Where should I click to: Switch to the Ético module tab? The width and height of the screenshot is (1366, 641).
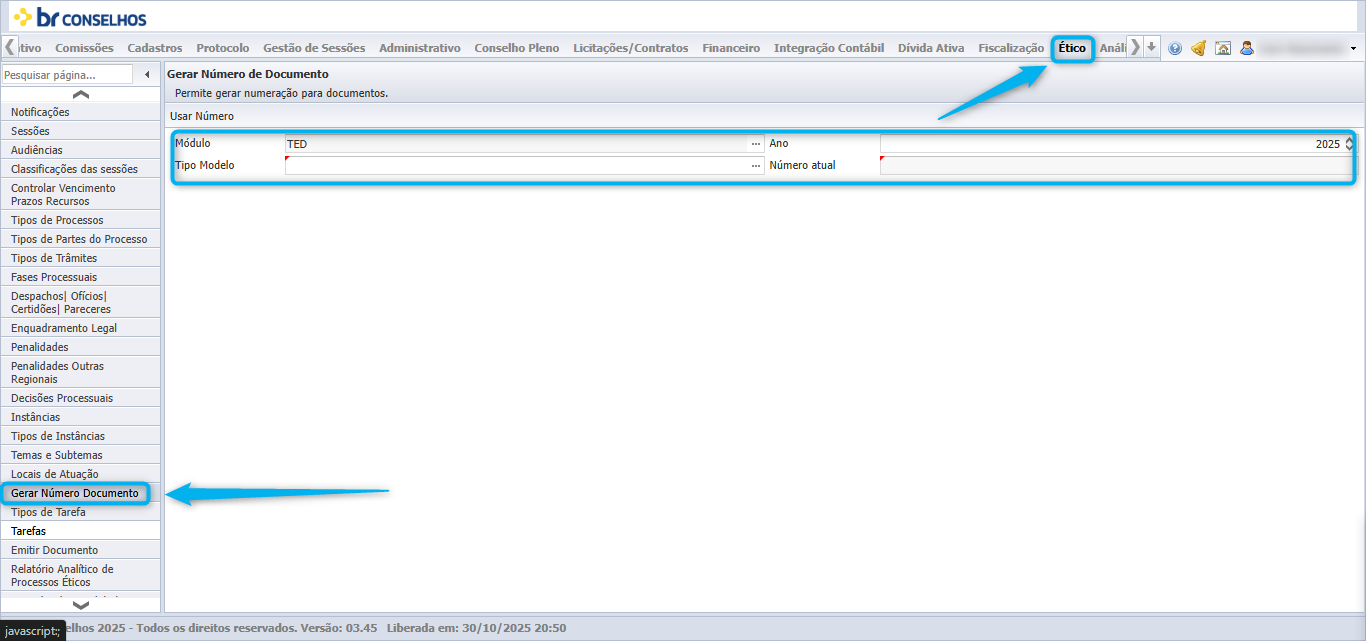pos(1072,48)
